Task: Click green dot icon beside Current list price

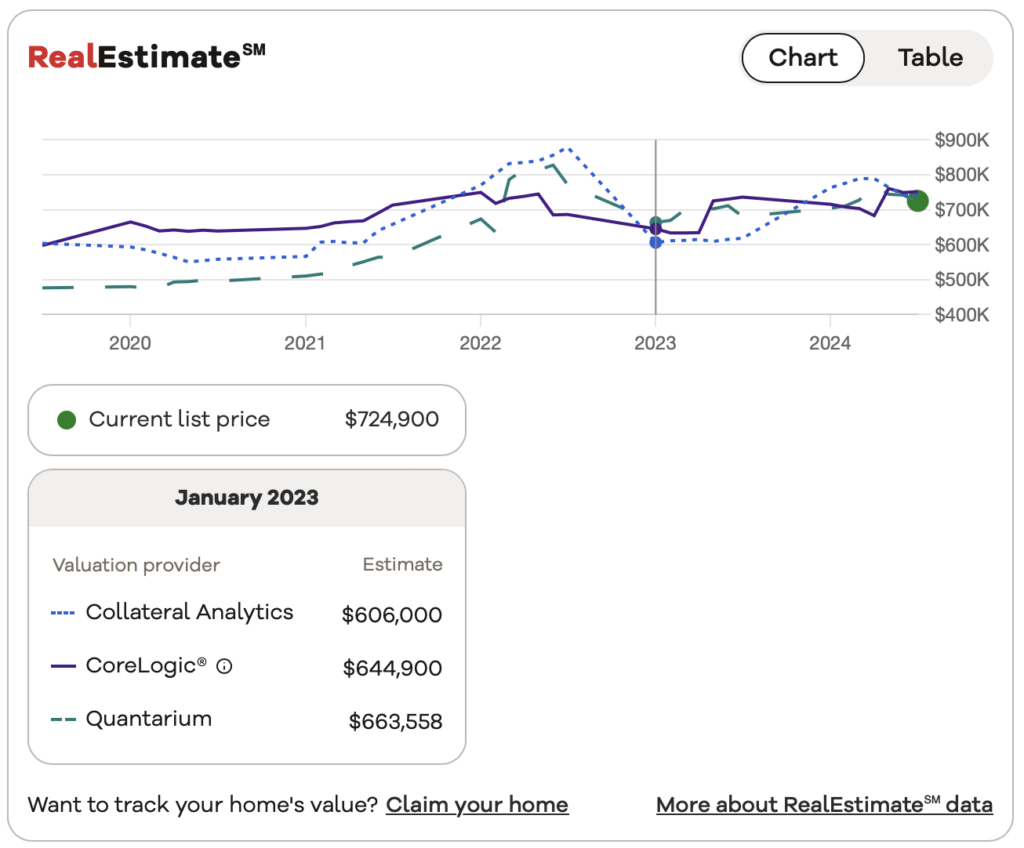Action: 66,420
